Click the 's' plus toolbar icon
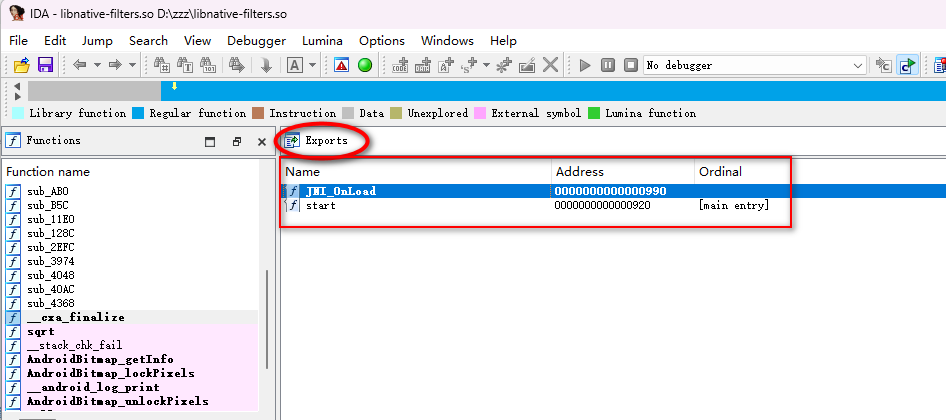946x420 pixels. point(469,65)
